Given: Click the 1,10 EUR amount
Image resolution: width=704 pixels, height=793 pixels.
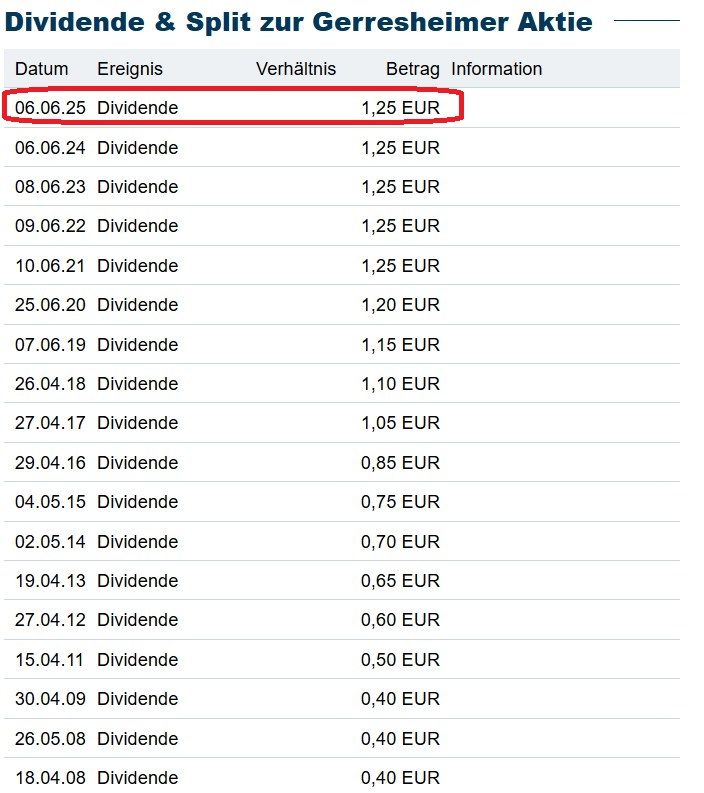Looking at the screenshot, I should pyautogui.click(x=400, y=384).
